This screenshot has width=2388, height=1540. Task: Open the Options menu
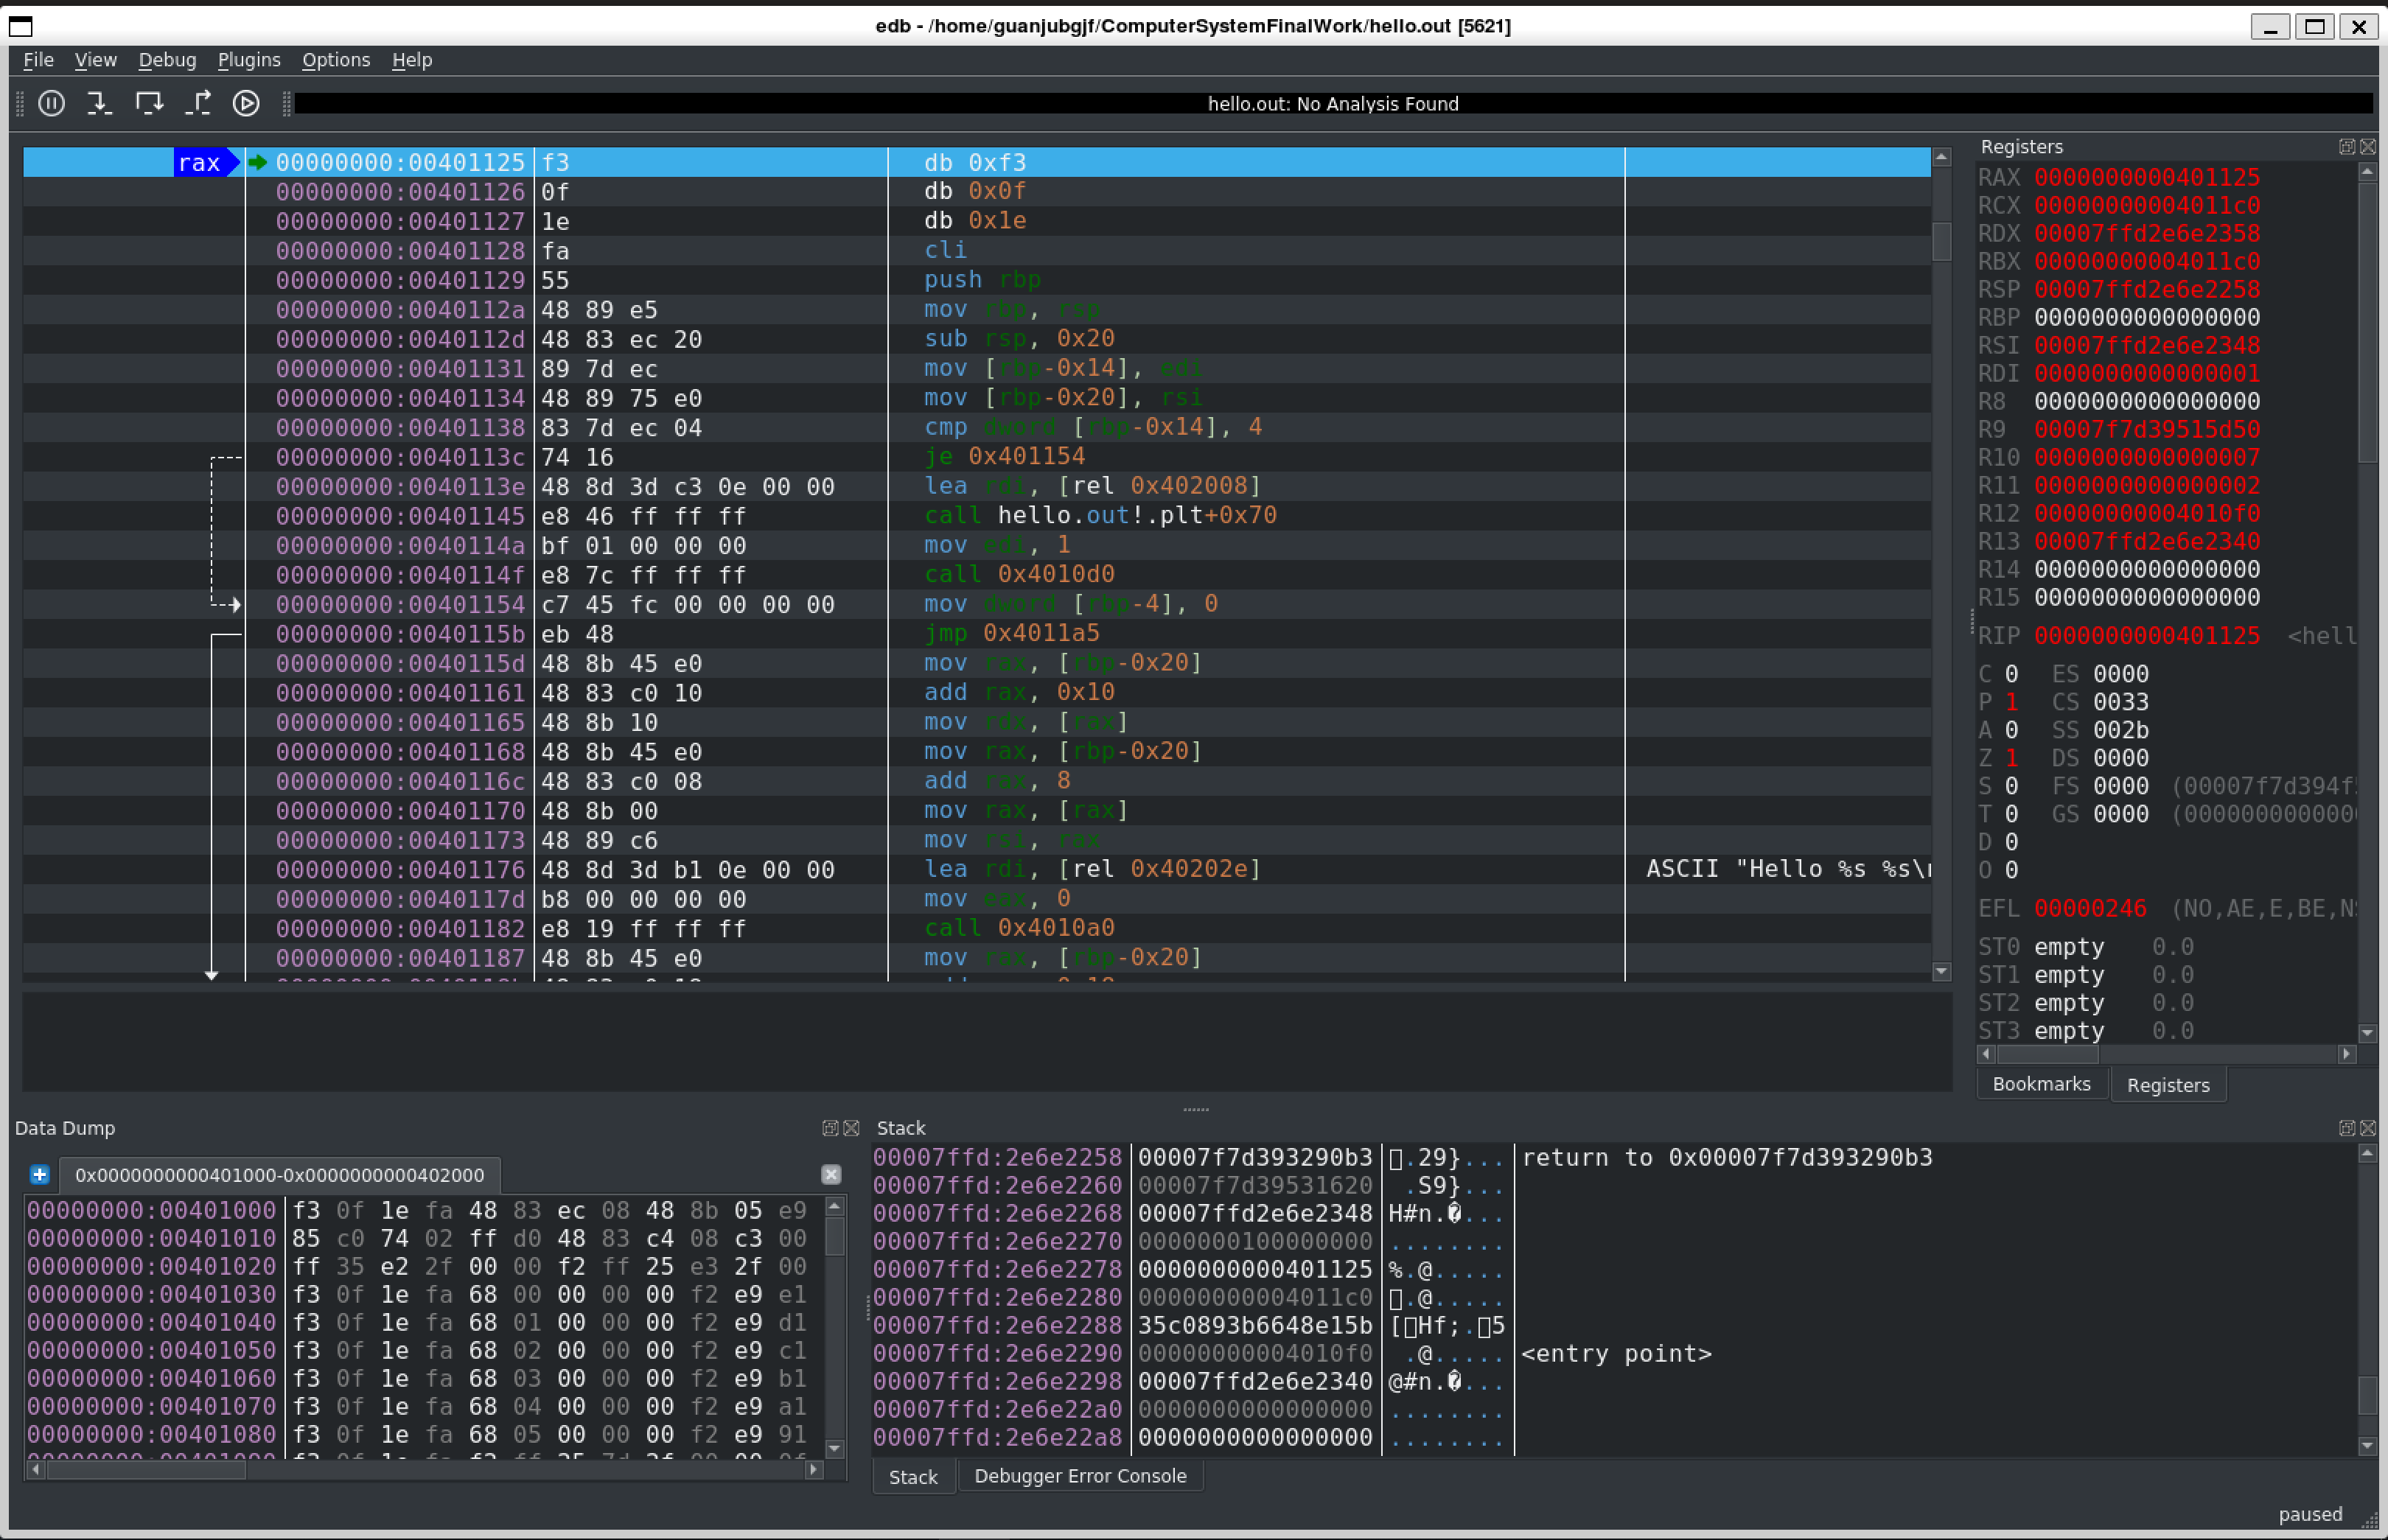(336, 60)
